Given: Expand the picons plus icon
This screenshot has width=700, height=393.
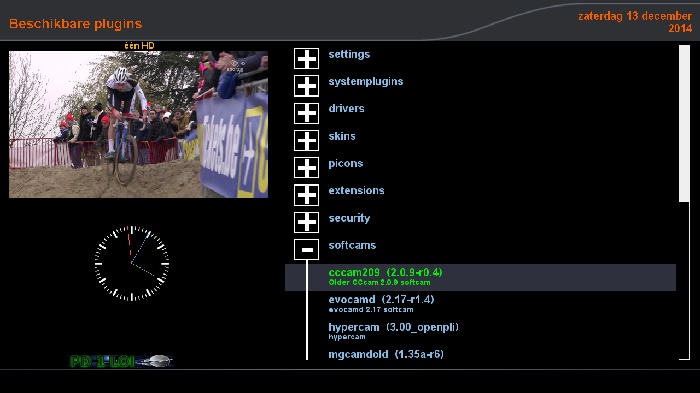Looking at the screenshot, I should pos(306,168).
